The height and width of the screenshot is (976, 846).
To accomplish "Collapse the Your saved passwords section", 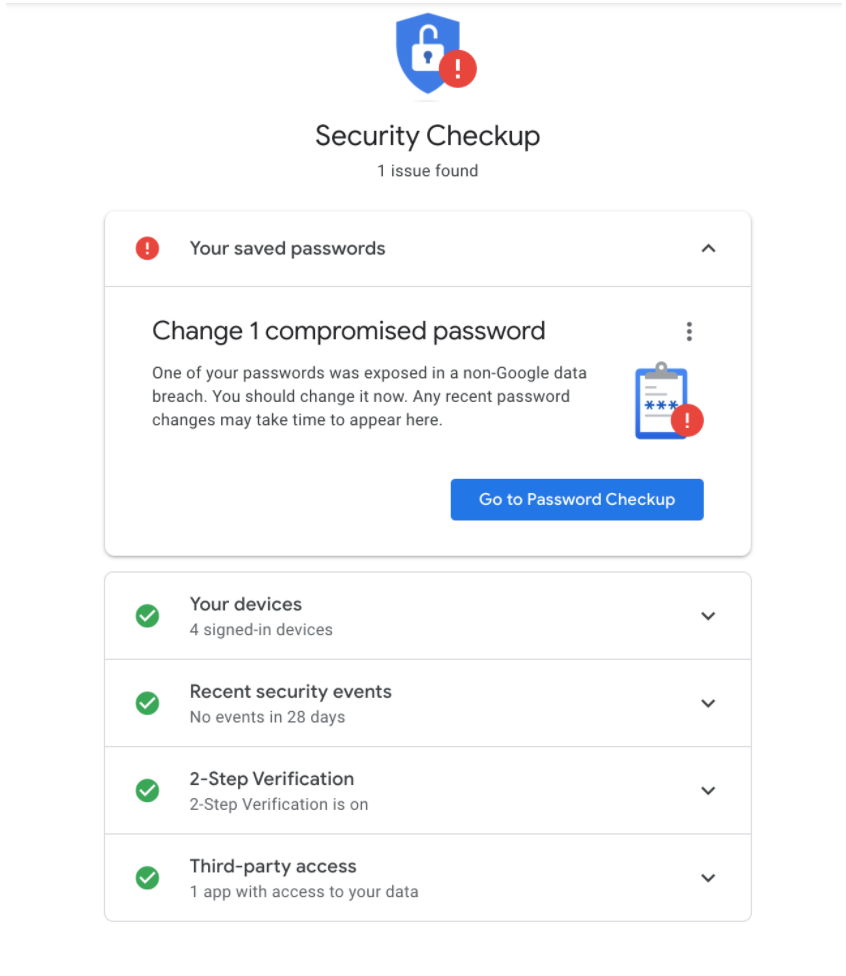I will [709, 248].
